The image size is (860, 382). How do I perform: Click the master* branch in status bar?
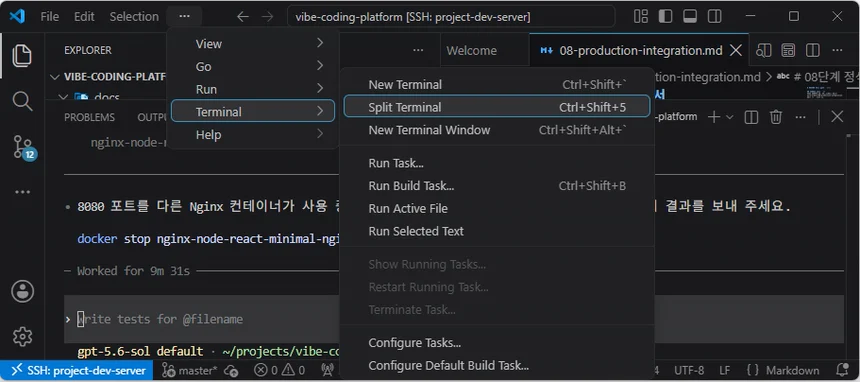pyautogui.click(x=190, y=370)
